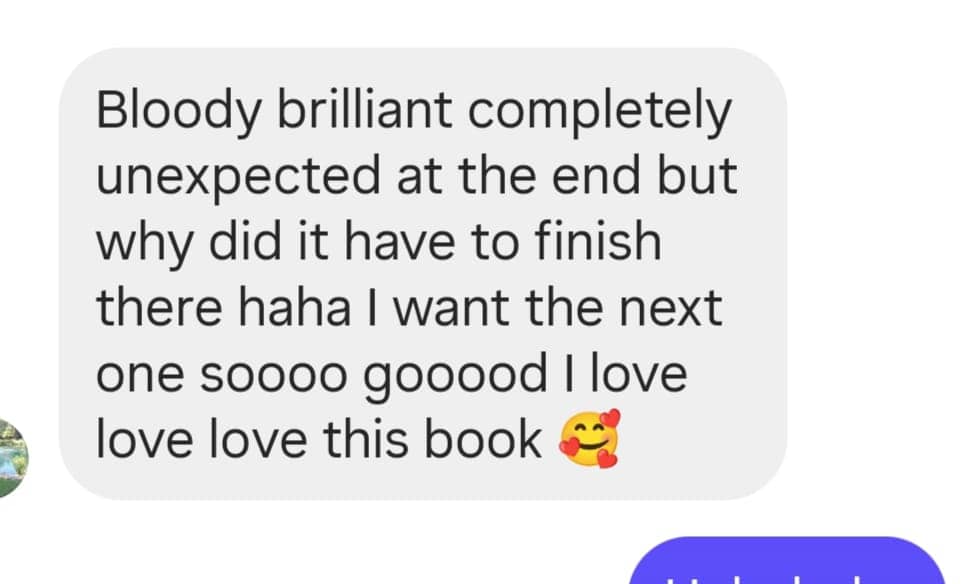Click the word "why" in the message
Screen dimensions: 970x584
tap(145, 244)
